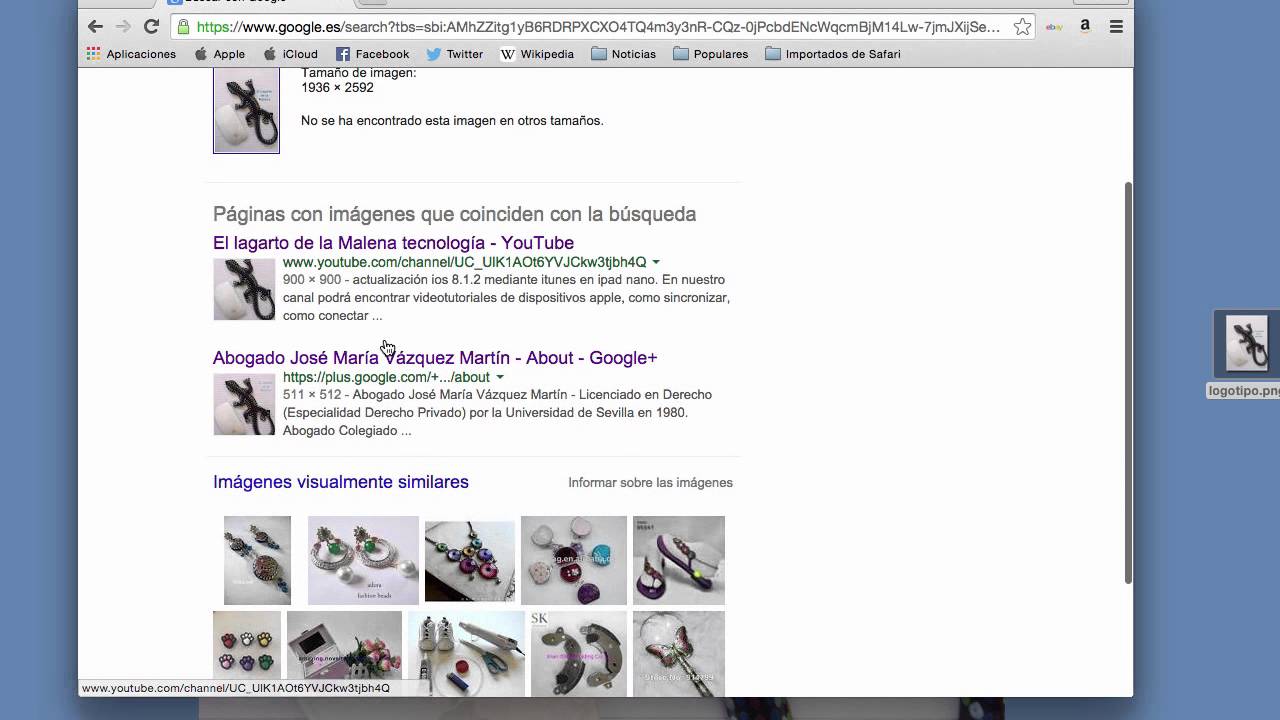Open similar image of butterfly brooch
The image size is (1280, 720).
tap(679, 653)
